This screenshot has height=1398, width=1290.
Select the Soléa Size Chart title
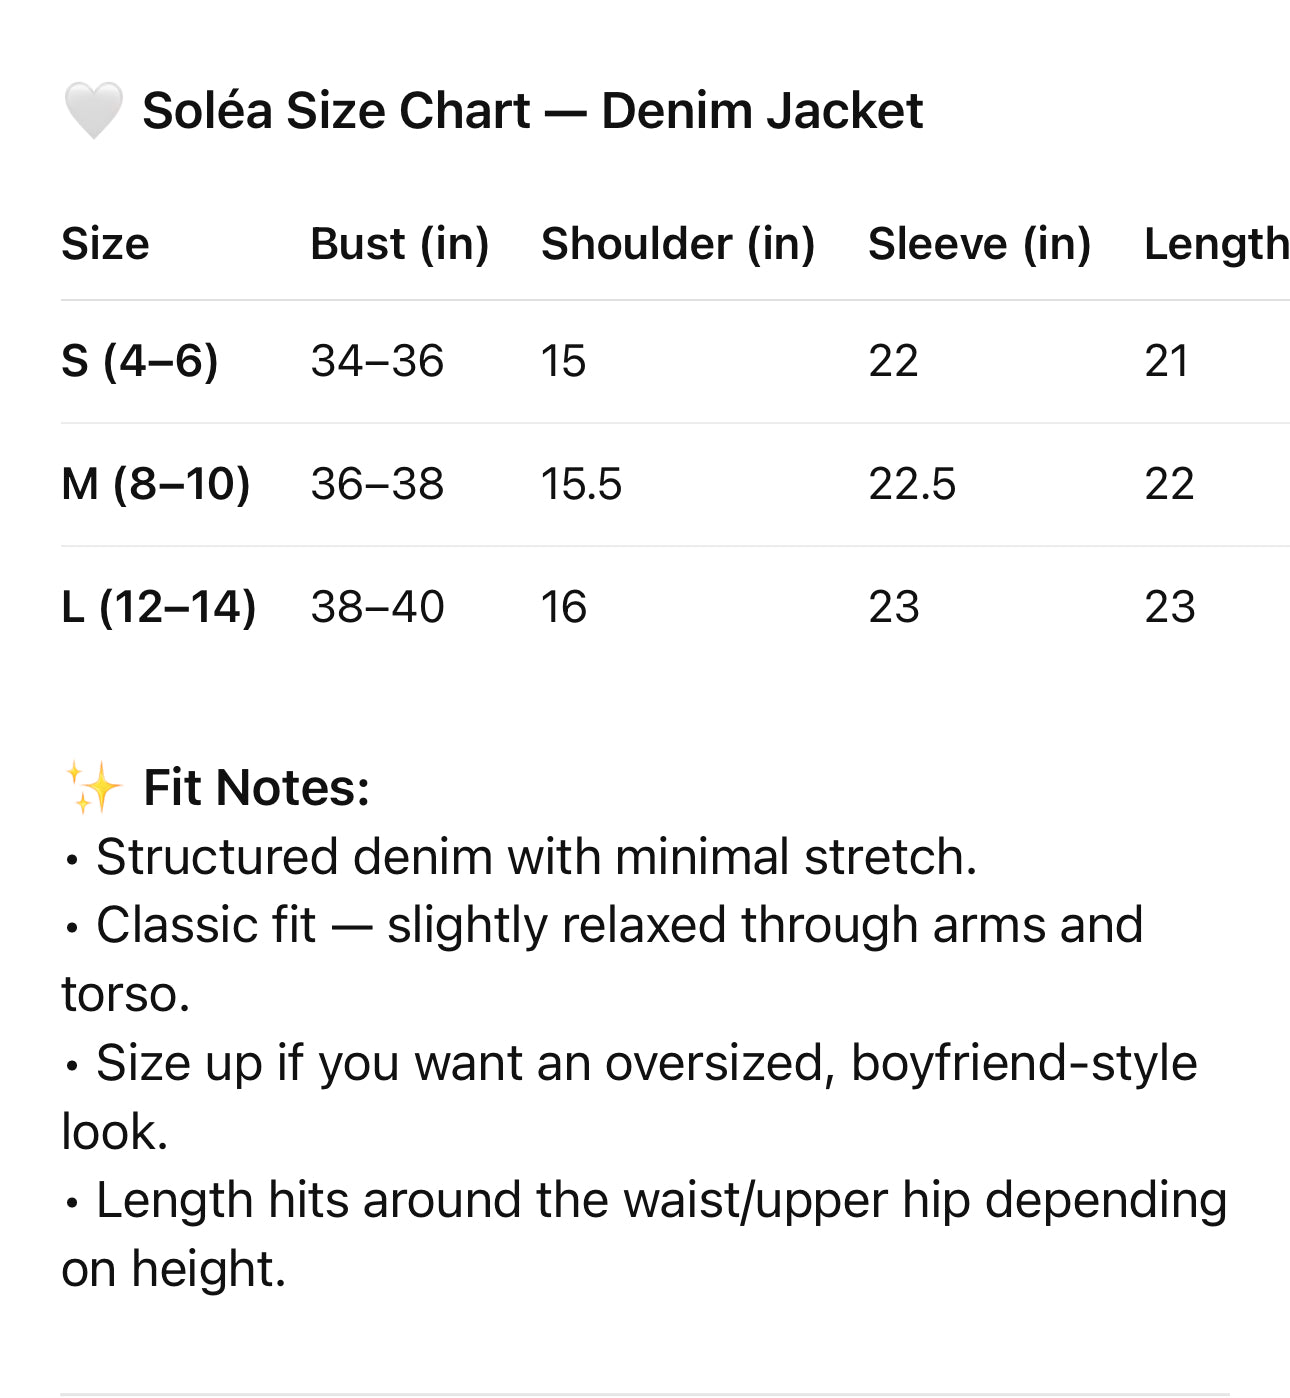pyautogui.click(x=532, y=110)
